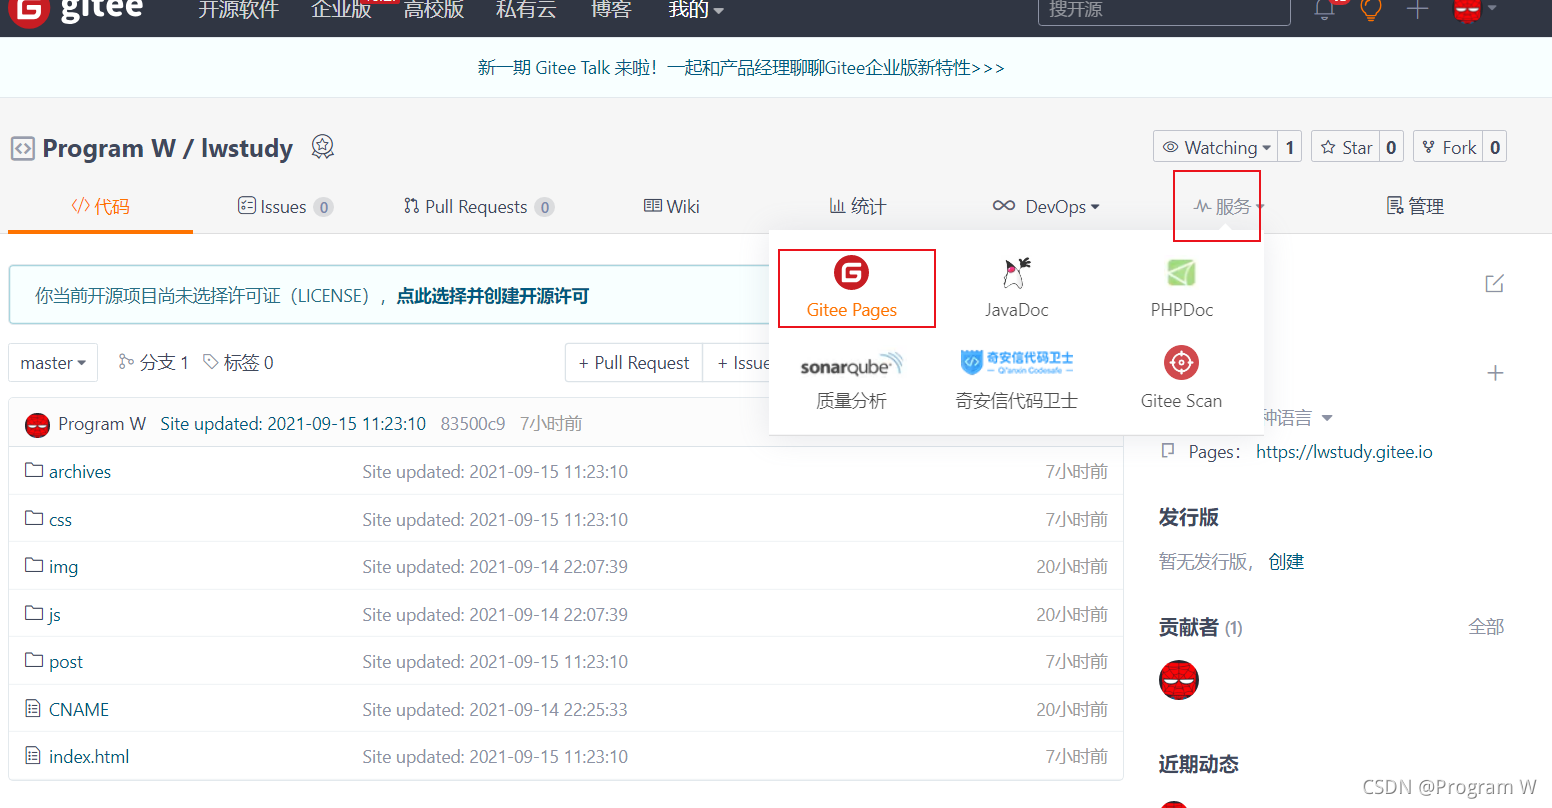The image size is (1552, 808).
Task: Switch to the 代码 tab
Action: pos(100,206)
